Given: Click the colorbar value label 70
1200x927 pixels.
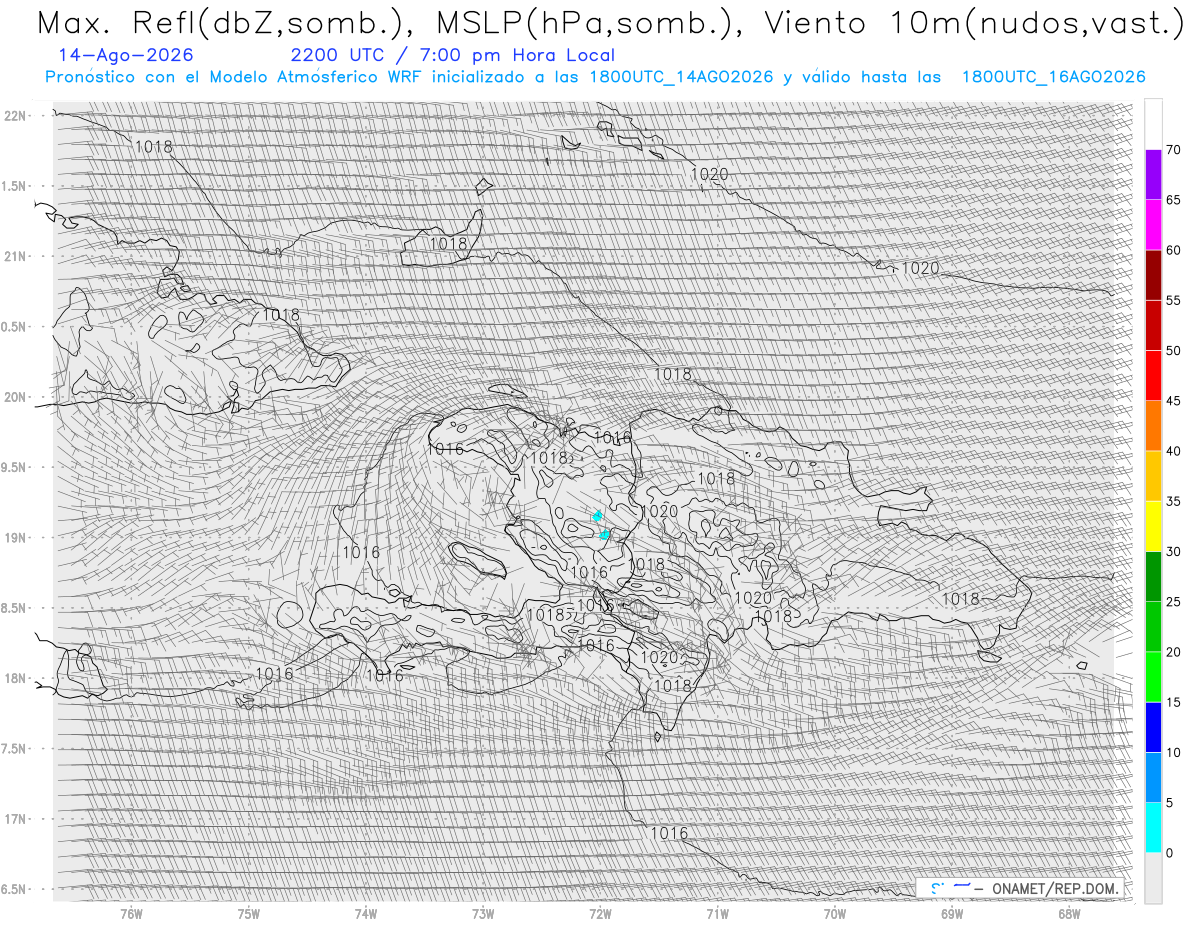Looking at the screenshot, I should pyautogui.click(x=1173, y=150).
